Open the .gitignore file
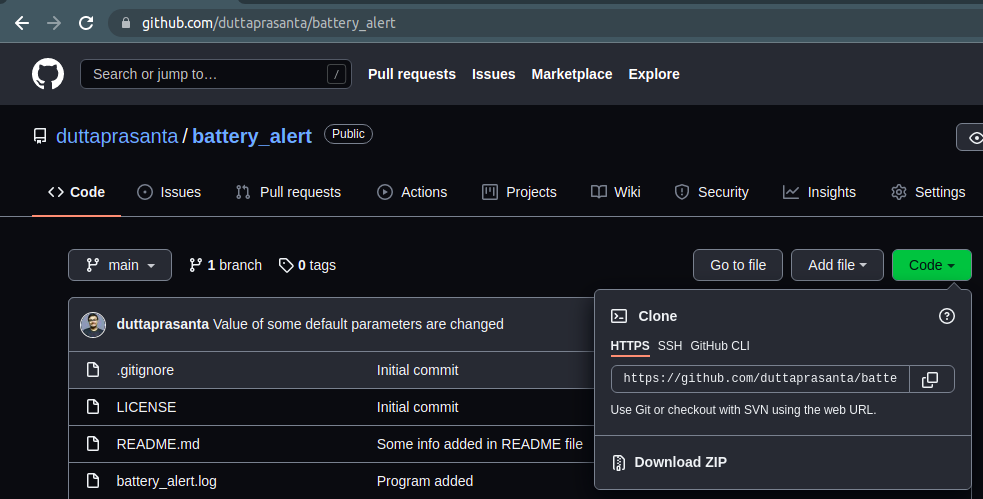 coord(145,370)
